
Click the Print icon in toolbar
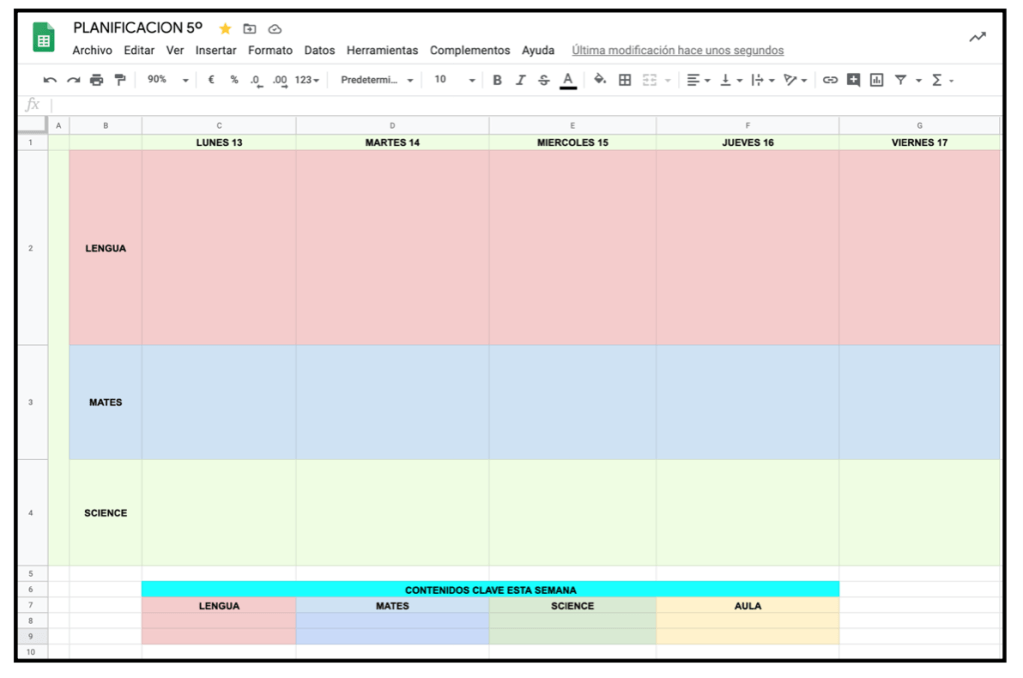[96, 80]
